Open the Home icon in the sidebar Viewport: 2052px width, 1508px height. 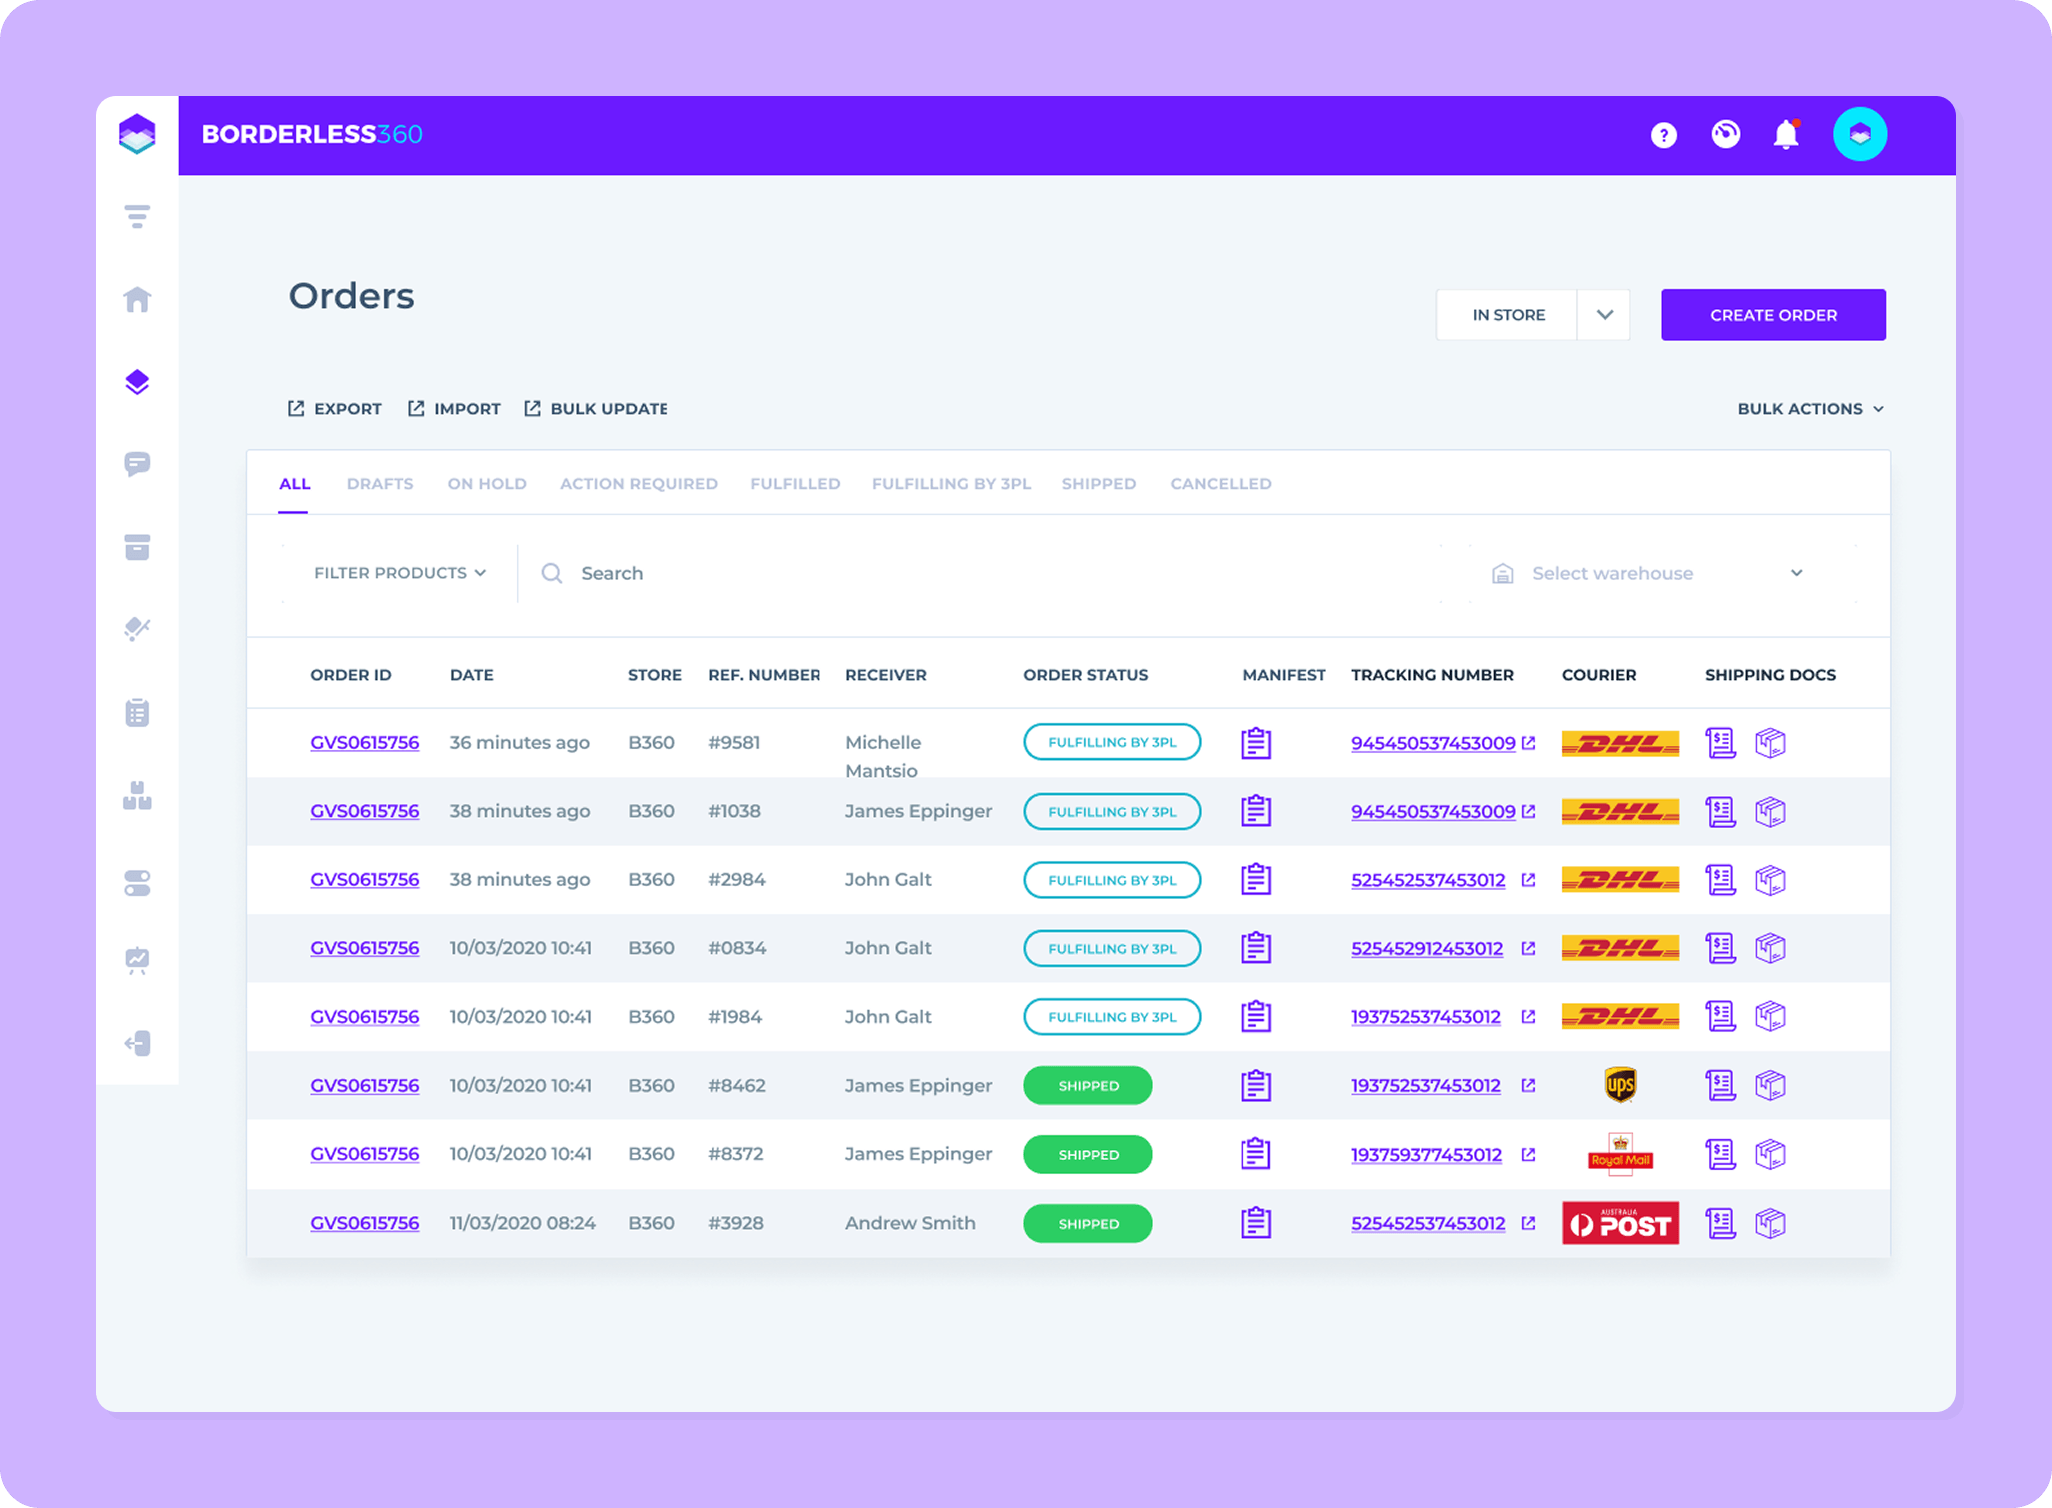(138, 299)
